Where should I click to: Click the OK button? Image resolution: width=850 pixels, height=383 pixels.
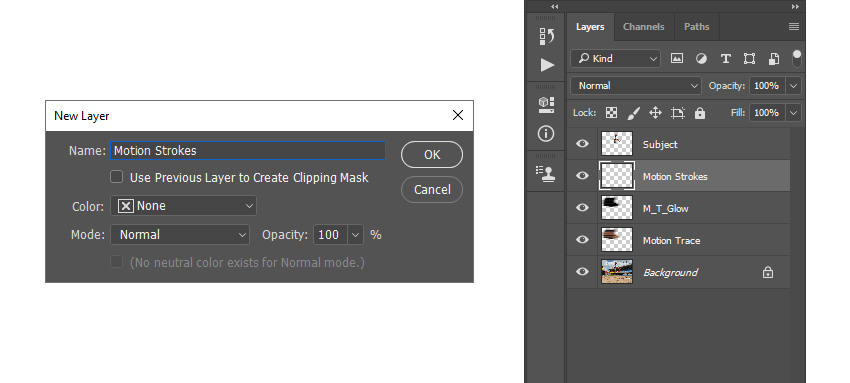(x=432, y=155)
